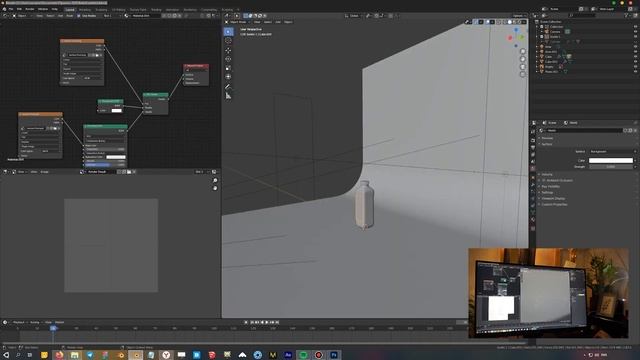Hide Plane.001 using its eye icon
640x360 pixels.
coord(636,71)
